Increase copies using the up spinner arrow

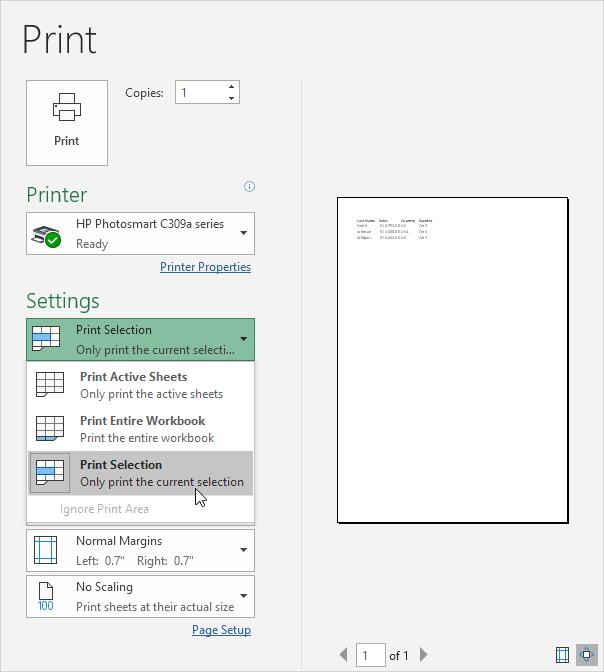tap(232, 87)
